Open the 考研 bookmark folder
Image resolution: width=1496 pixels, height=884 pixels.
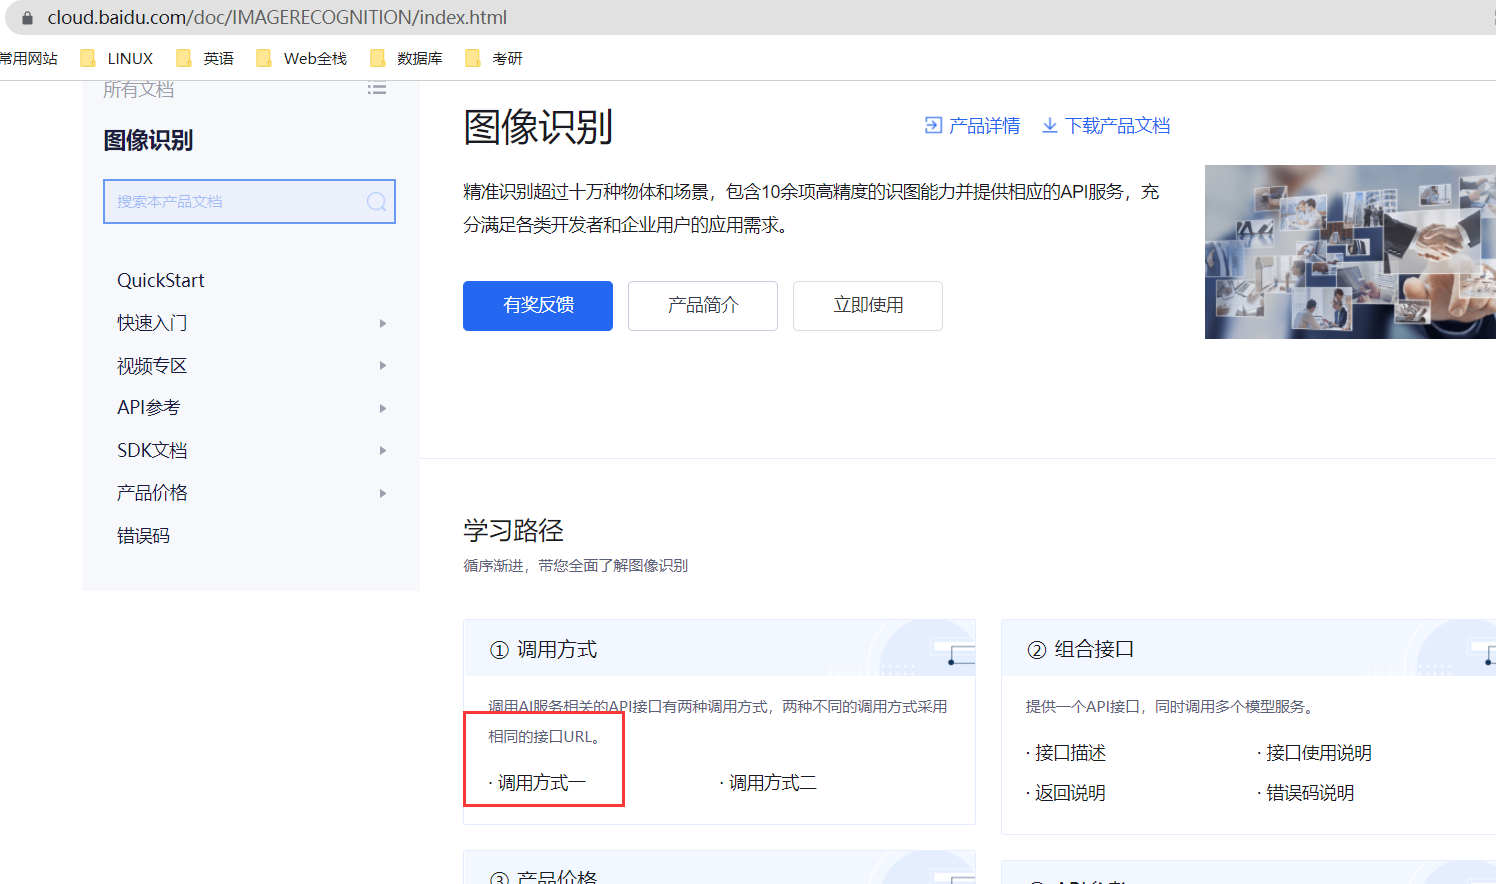coord(494,58)
